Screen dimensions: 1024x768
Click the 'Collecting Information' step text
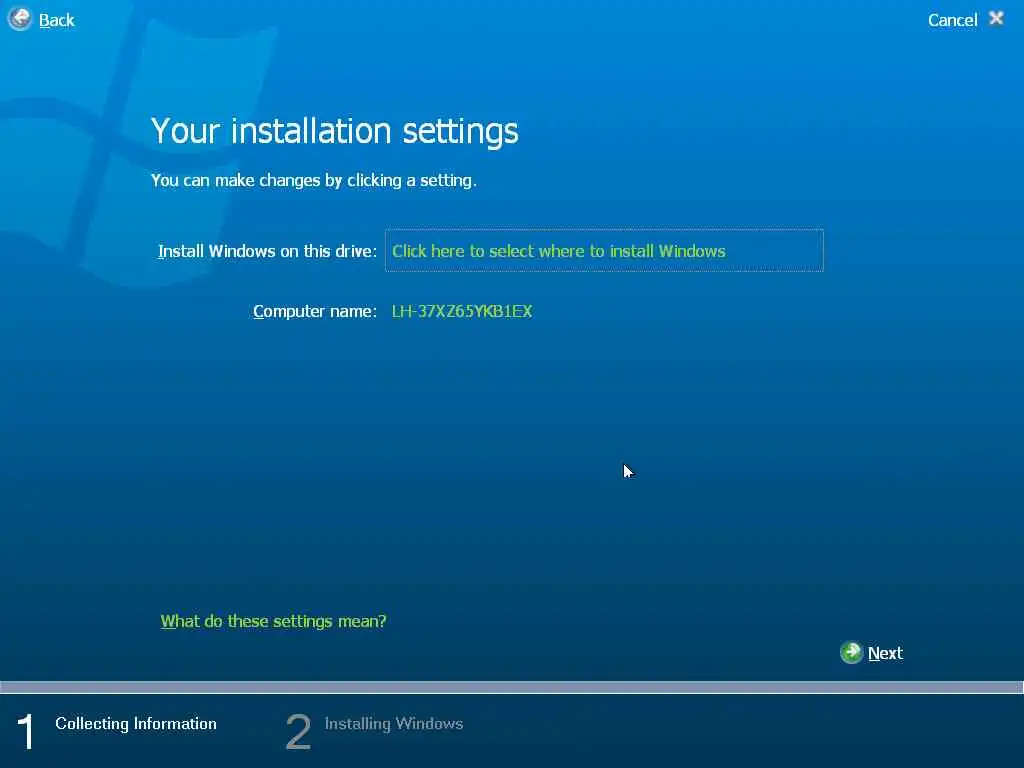tap(136, 724)
